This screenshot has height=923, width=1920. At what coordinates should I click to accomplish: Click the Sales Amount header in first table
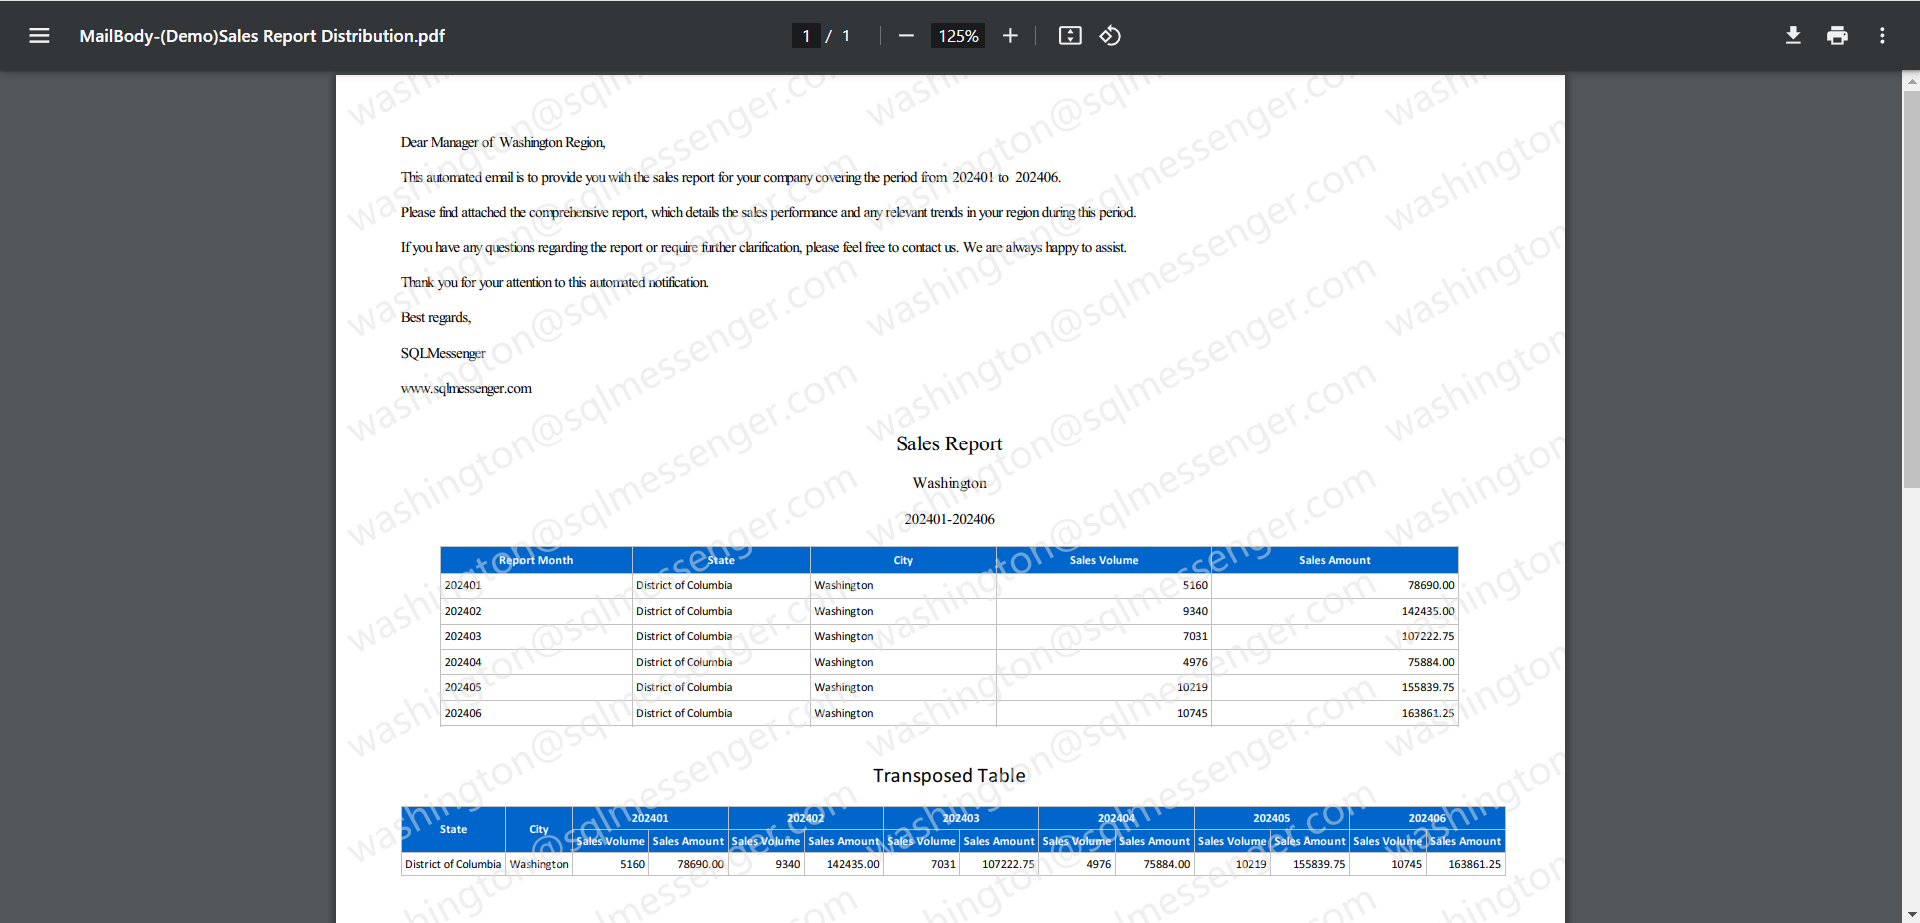(1335, 560)
